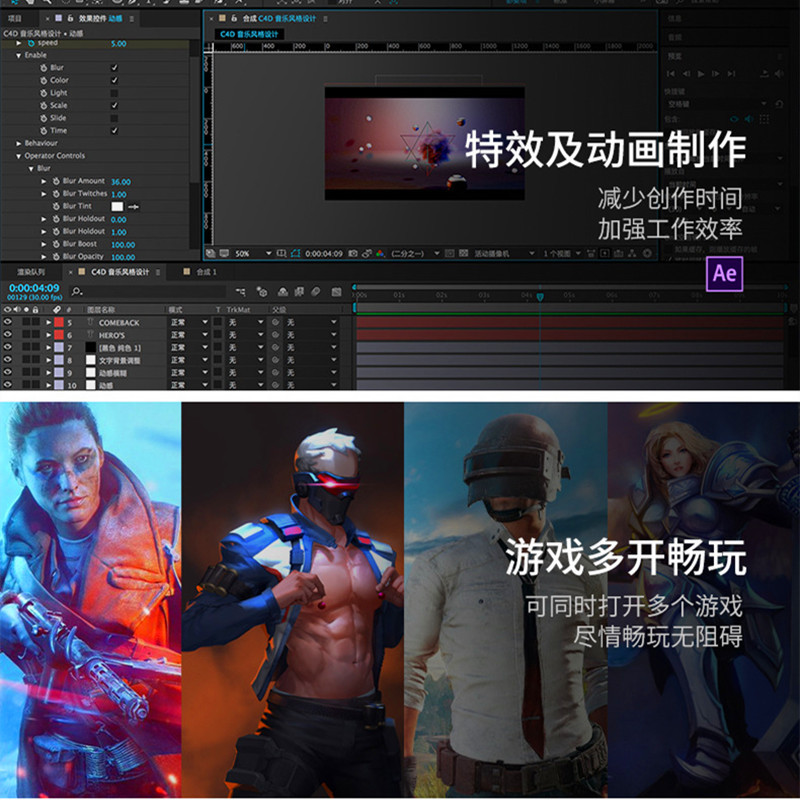This screenshot has width=800, height=800.
Task: Click the timeline search magnifier icon
Action: [77, 291]
